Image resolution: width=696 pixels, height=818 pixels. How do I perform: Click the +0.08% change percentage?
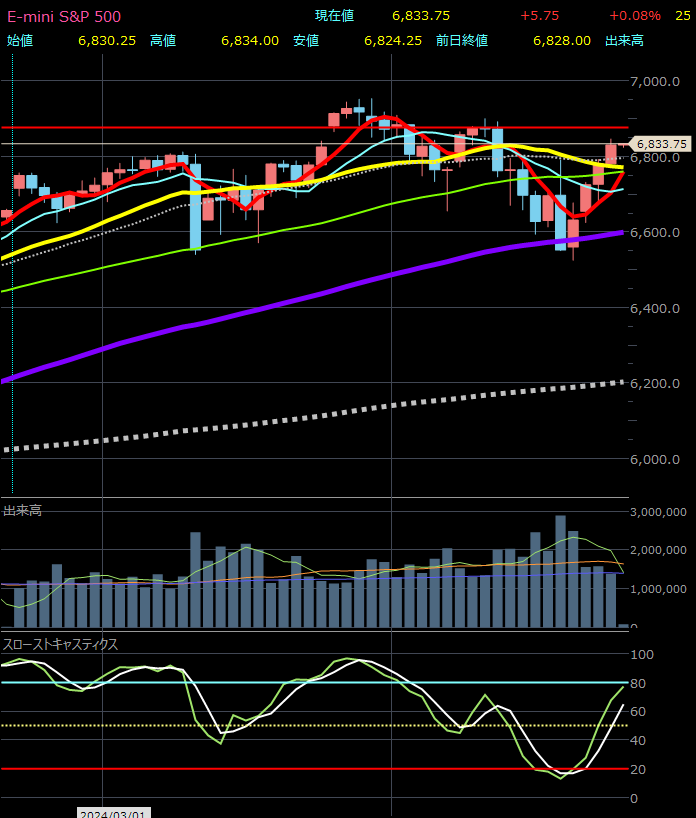[x=635, y=16]
